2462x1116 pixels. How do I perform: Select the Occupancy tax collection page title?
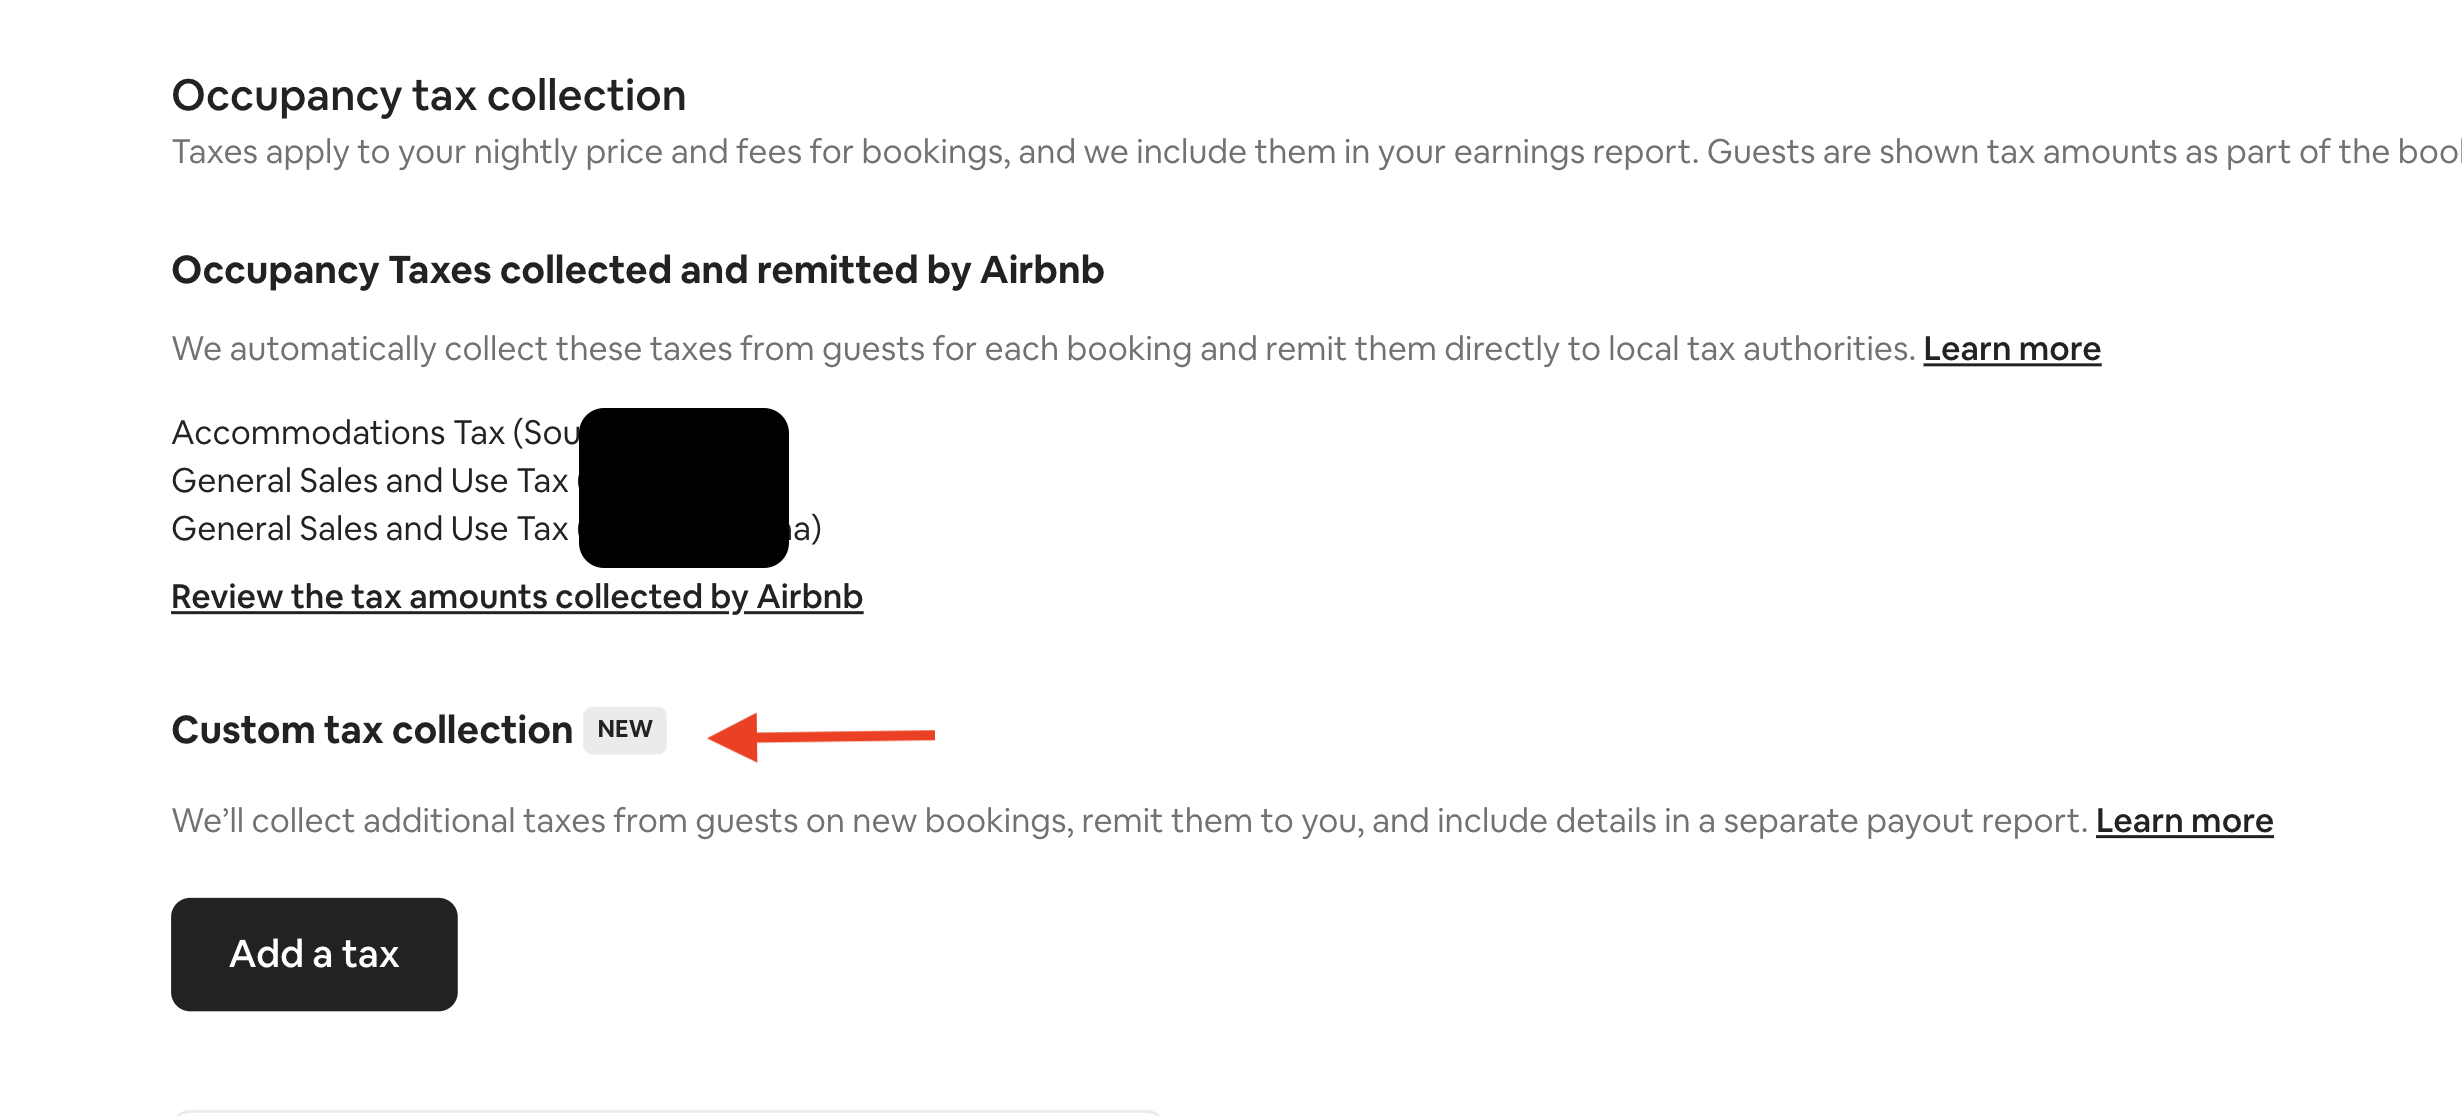point(429,96)
